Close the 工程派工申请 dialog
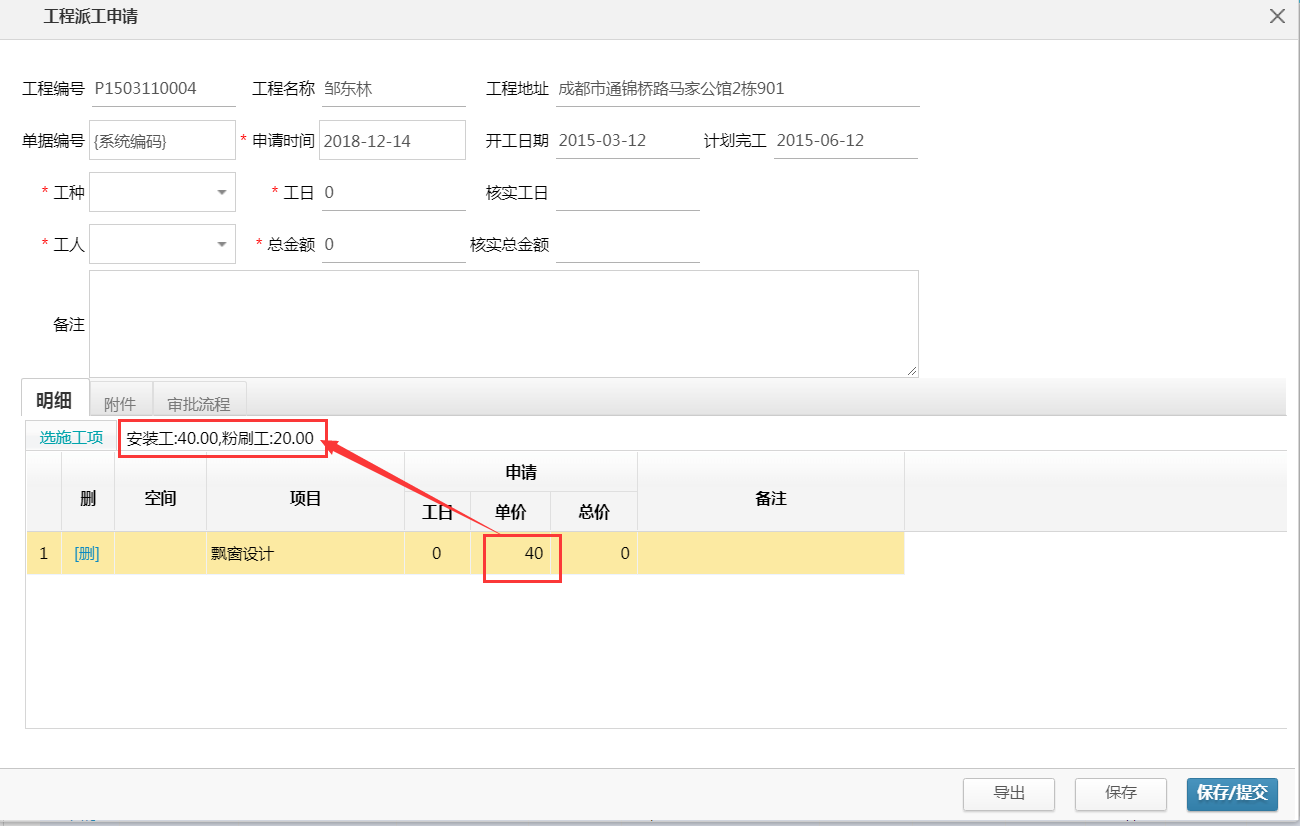1300x826 pixels. click(x=1276, y=17)
